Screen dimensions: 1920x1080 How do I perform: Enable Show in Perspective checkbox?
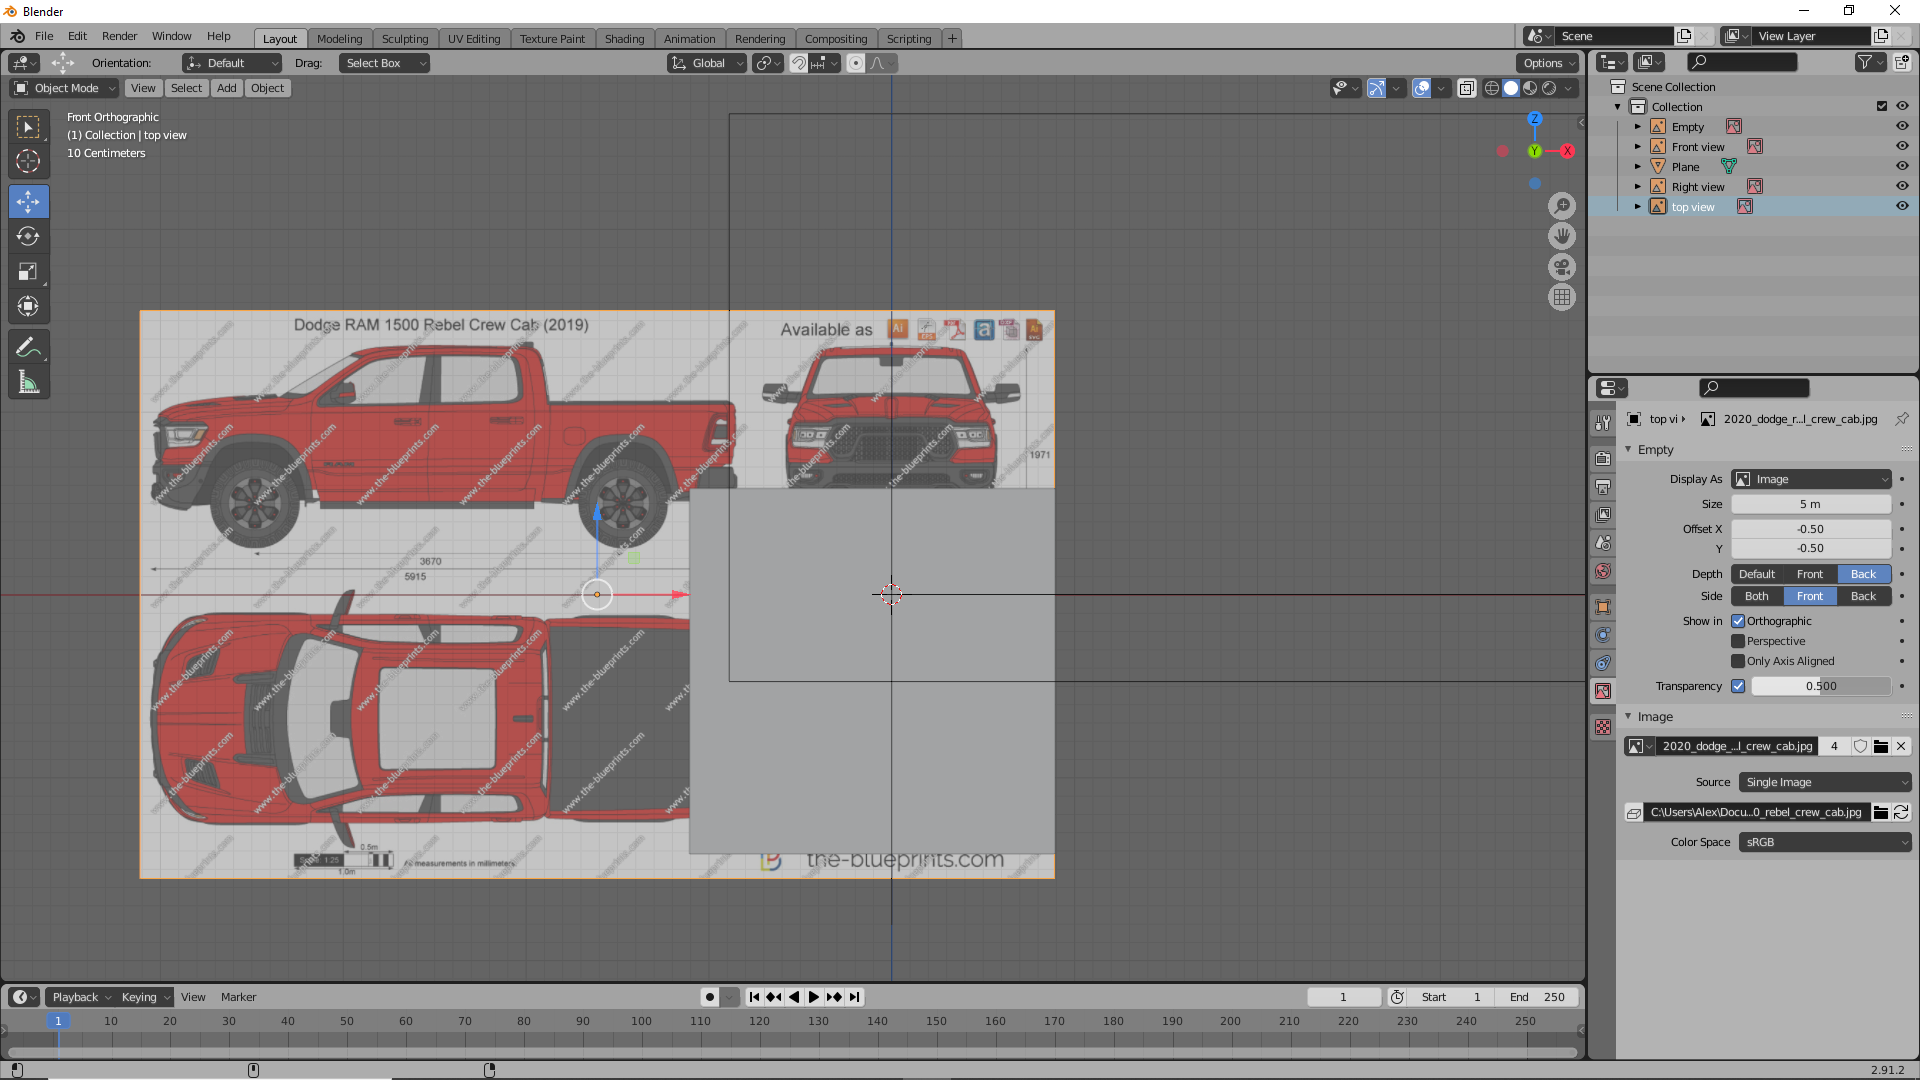pyautogui.click(x=1738, y=641)
